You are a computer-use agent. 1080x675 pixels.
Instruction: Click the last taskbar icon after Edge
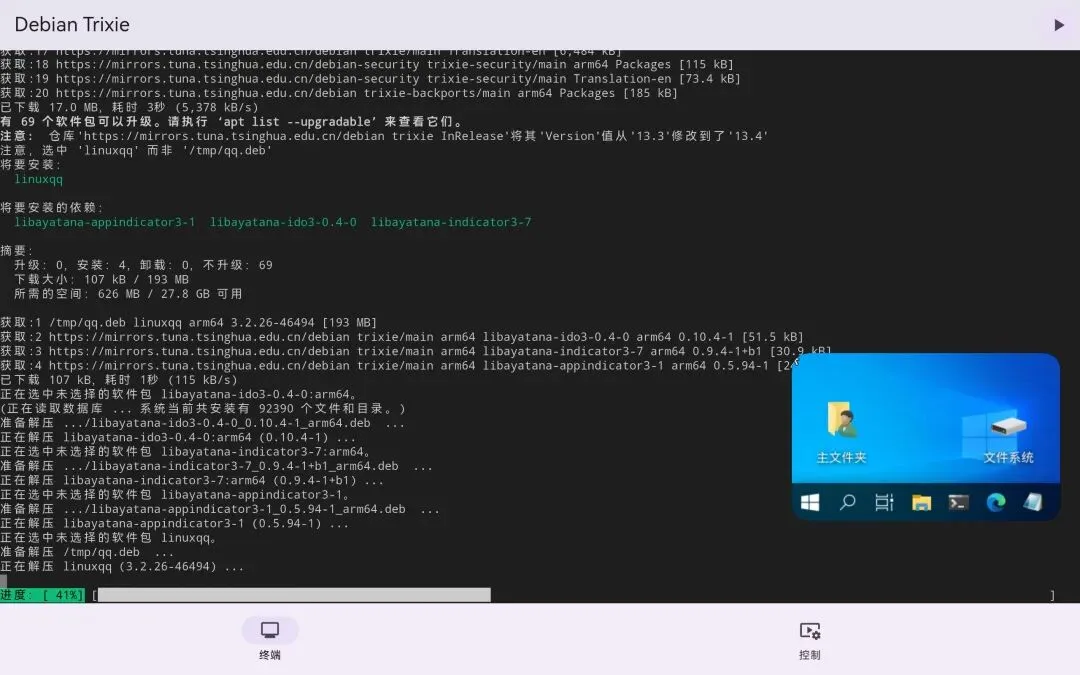coord(1032,502)
